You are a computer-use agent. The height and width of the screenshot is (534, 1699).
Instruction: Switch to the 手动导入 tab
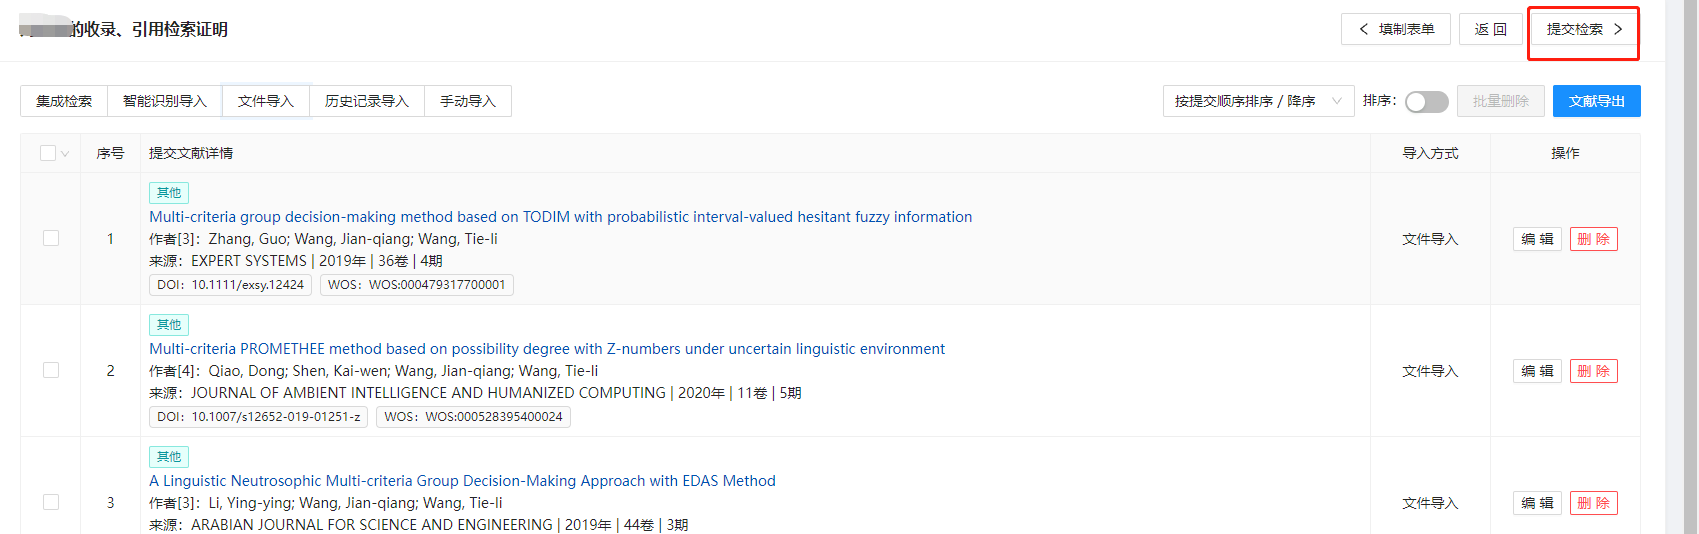coord(467,101)
